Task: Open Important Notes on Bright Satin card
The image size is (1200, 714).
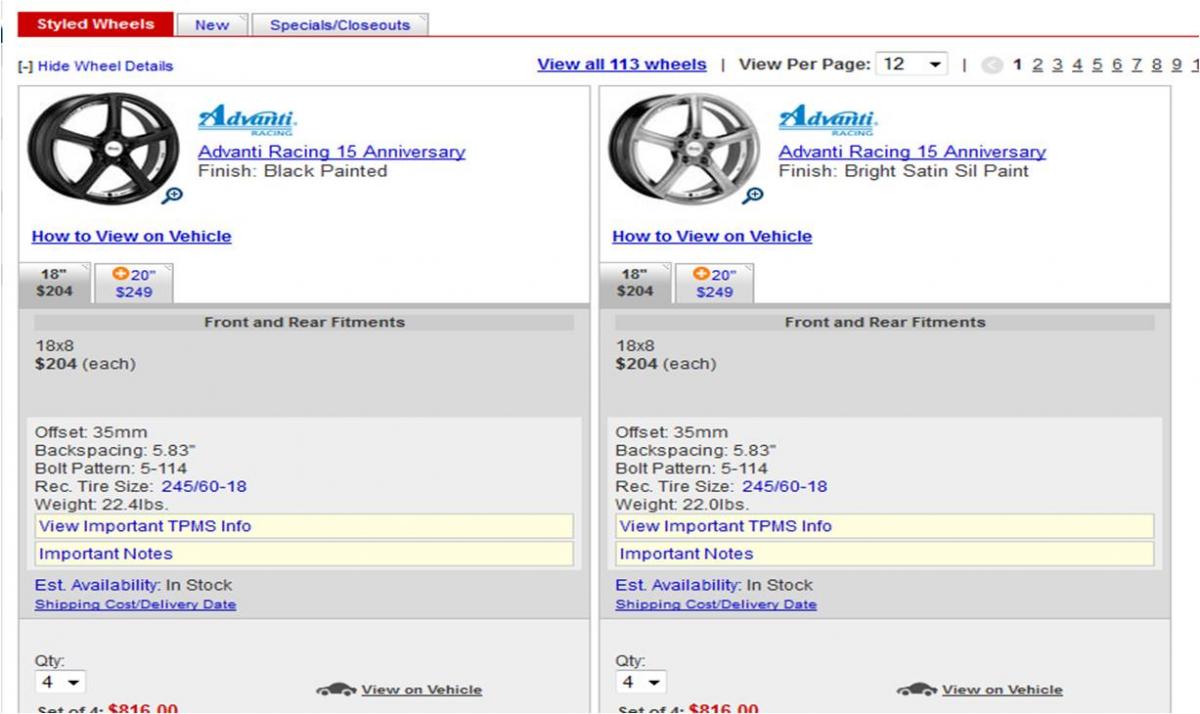Action: (884, 554)
